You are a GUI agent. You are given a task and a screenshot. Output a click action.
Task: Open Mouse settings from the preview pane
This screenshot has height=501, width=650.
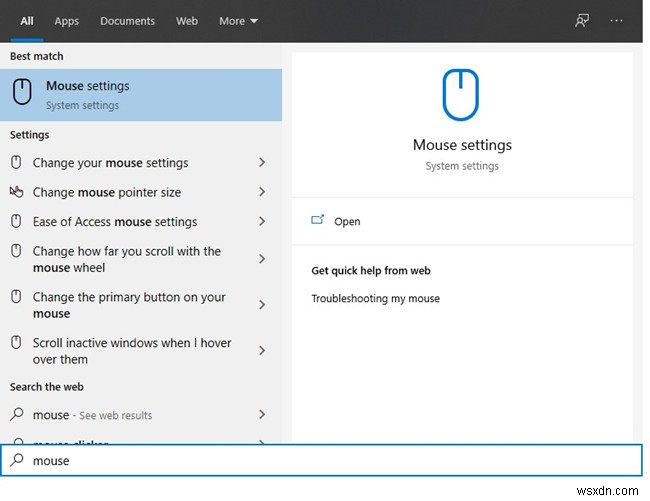[x=346, y=222]
